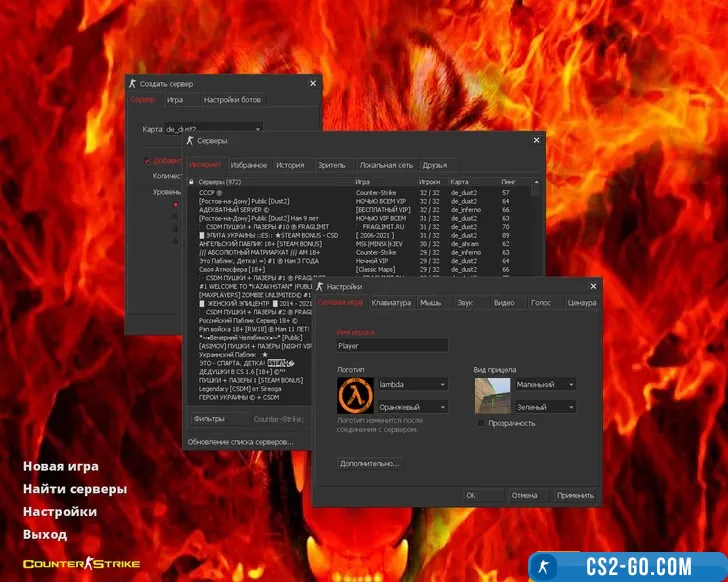Close the Серверы browser window
The height and width of the screenshot is (582, 728).
coord(537,141)
